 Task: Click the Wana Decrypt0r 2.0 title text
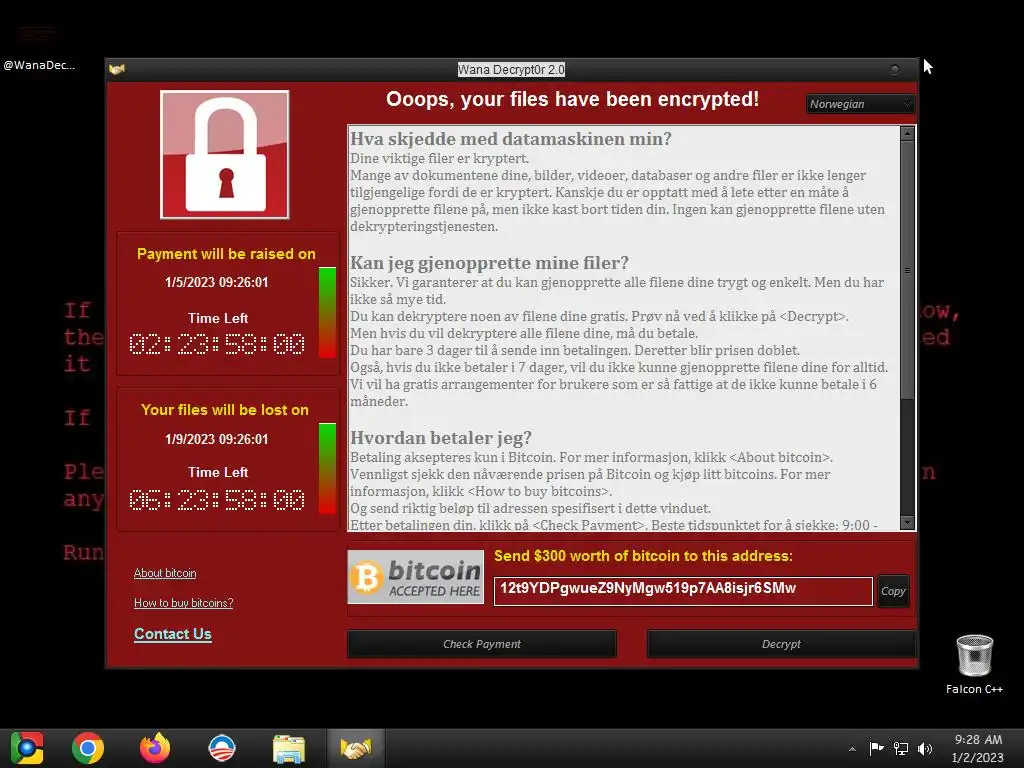pyautogui.click(x=511, y=69)
